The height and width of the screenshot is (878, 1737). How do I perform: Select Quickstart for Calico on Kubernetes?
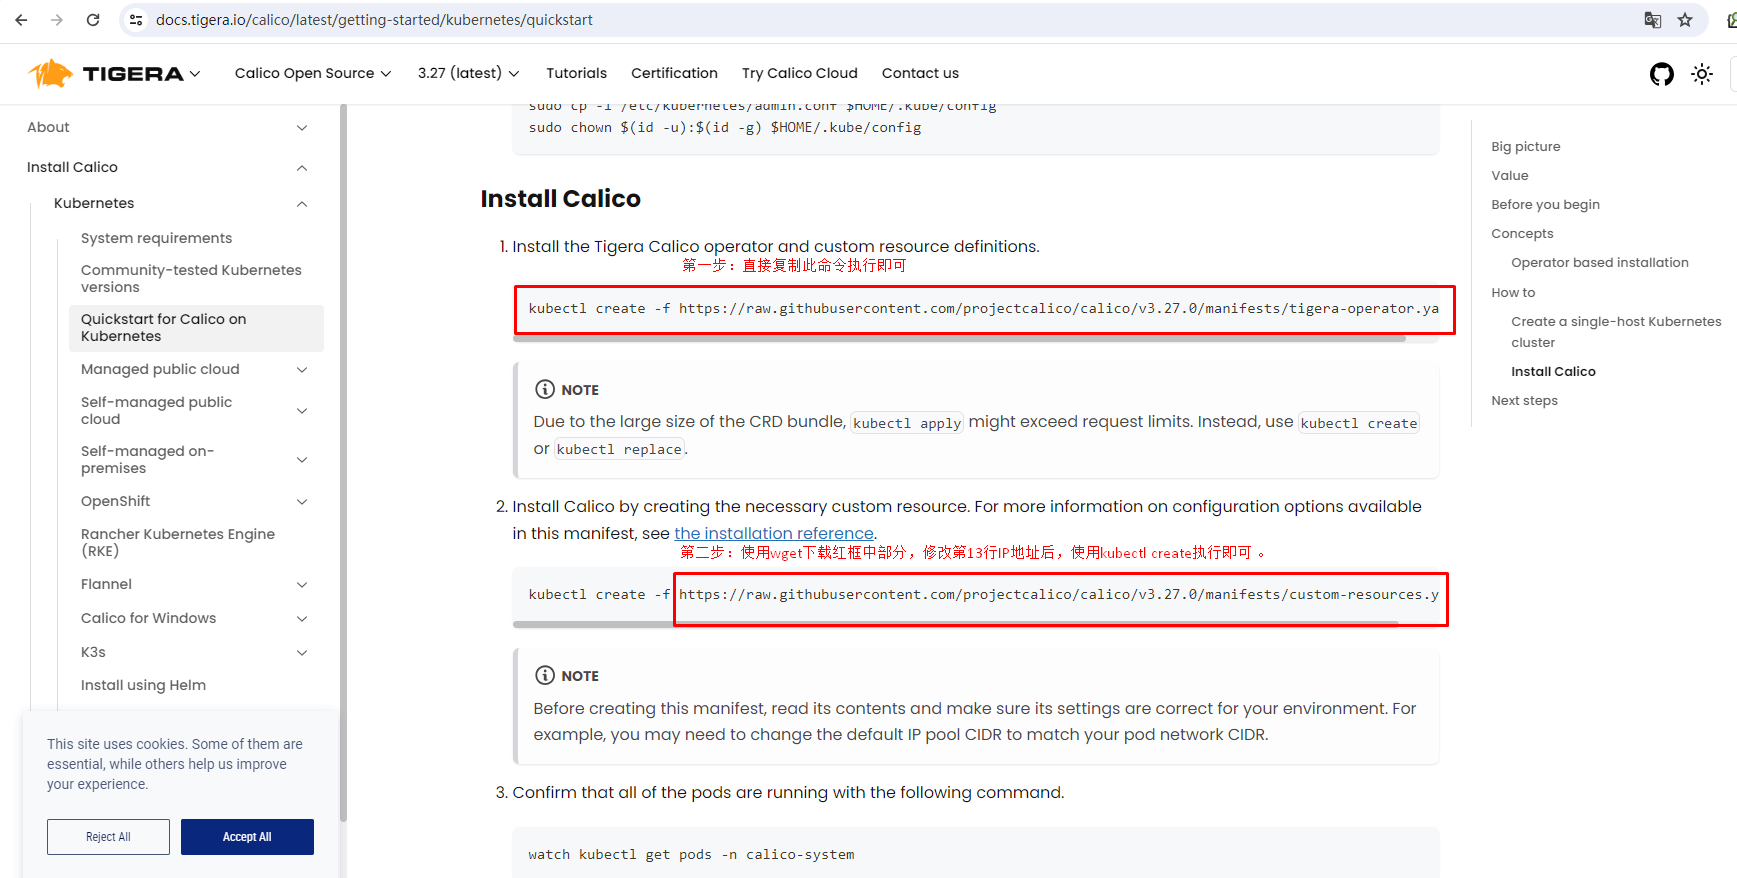tap(196, 328)
